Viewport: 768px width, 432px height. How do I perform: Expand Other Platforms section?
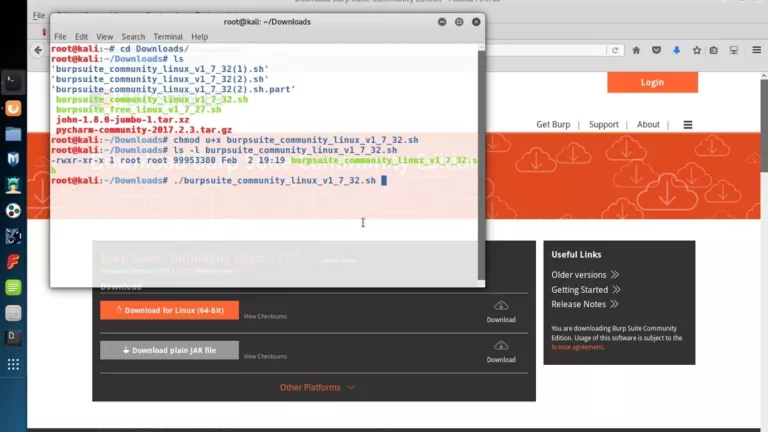click(317, 387)
